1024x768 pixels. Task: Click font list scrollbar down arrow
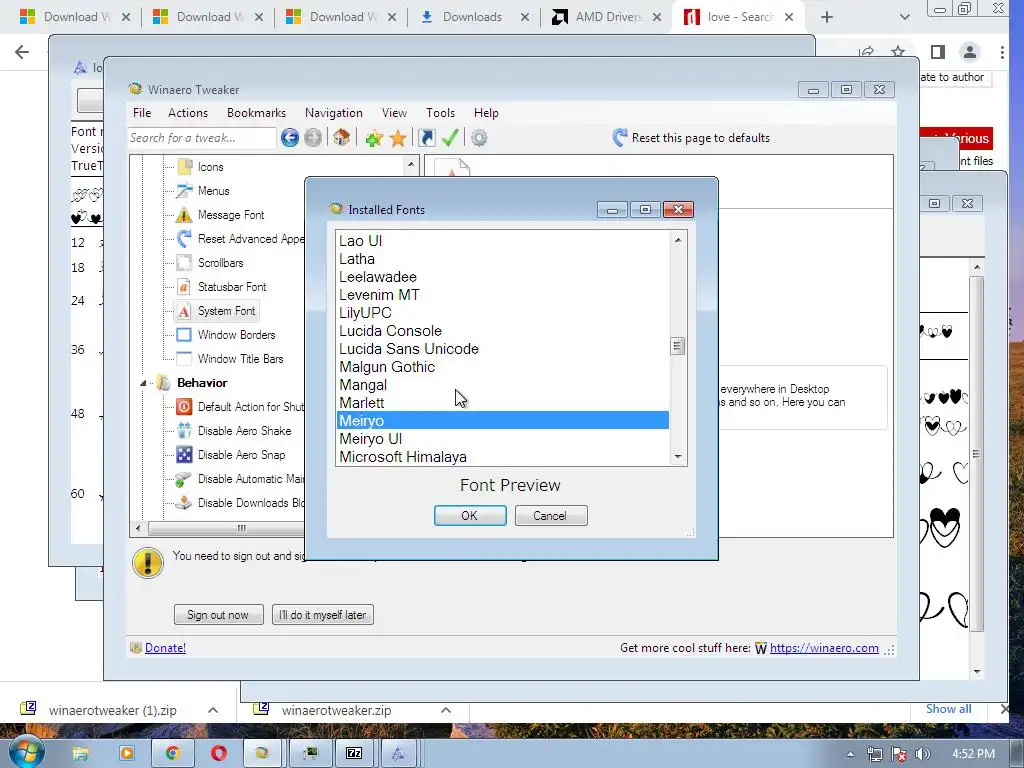point(678,456)
